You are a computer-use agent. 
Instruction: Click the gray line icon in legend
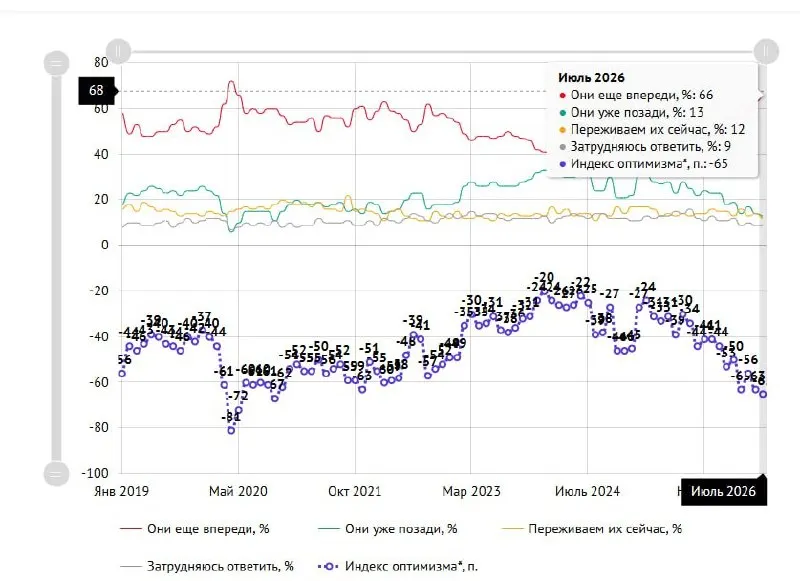pyautogui.click(x=131, y=566)
